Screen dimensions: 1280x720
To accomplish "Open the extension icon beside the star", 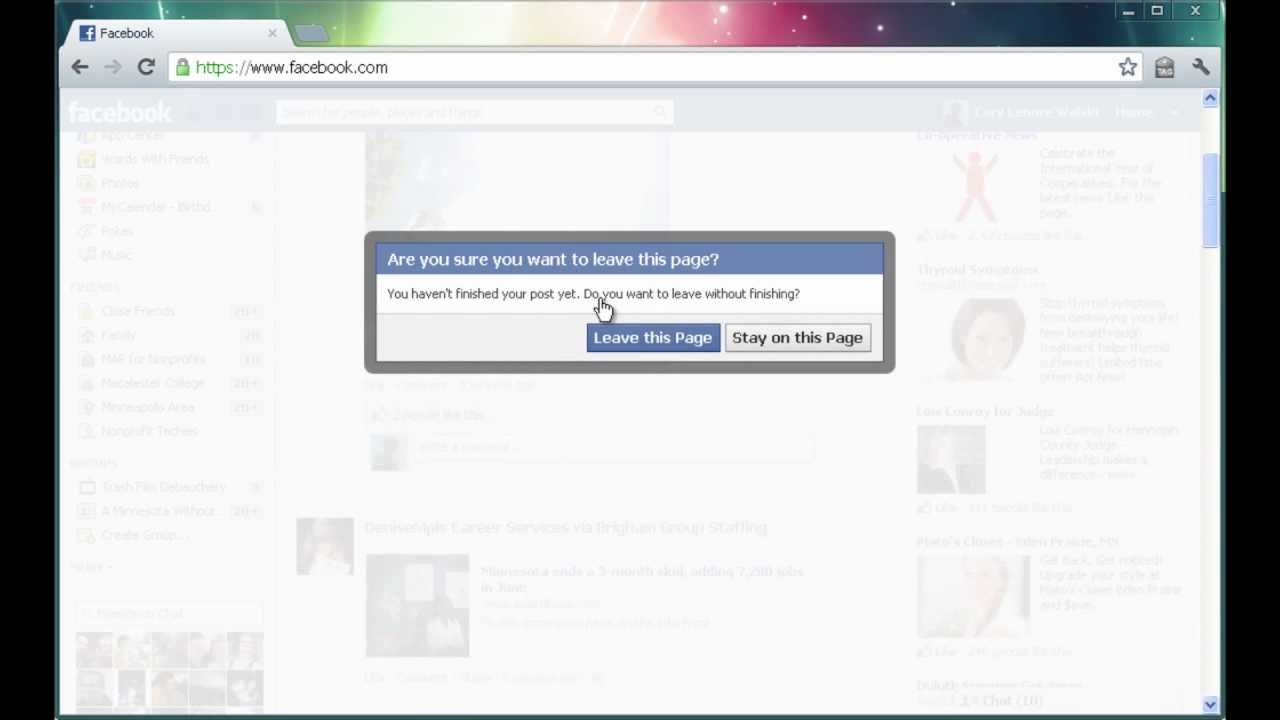I will [x=1164, y=67].
